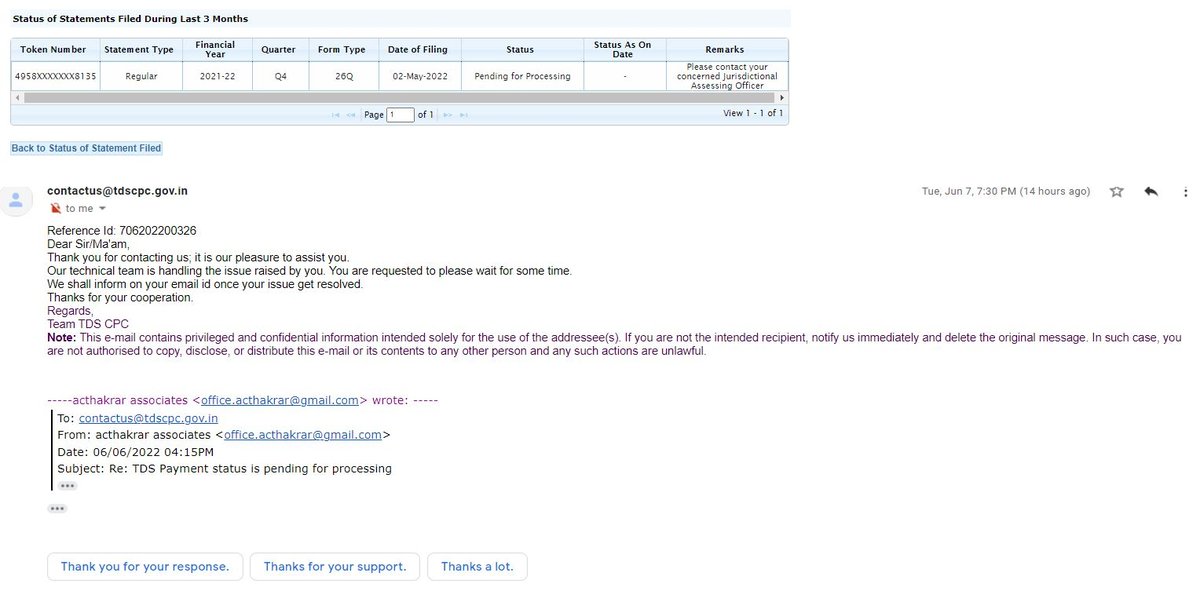Click the 'Regular' statement type cell
This screenshot has width=1200, height=591.
click(x=141, y=76)
